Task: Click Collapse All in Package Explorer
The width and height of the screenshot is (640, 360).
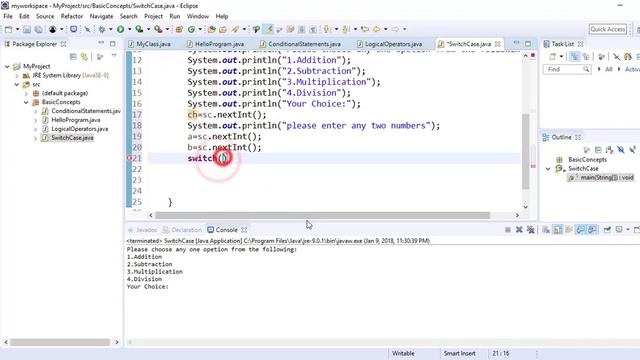Action: coord(73,57)
